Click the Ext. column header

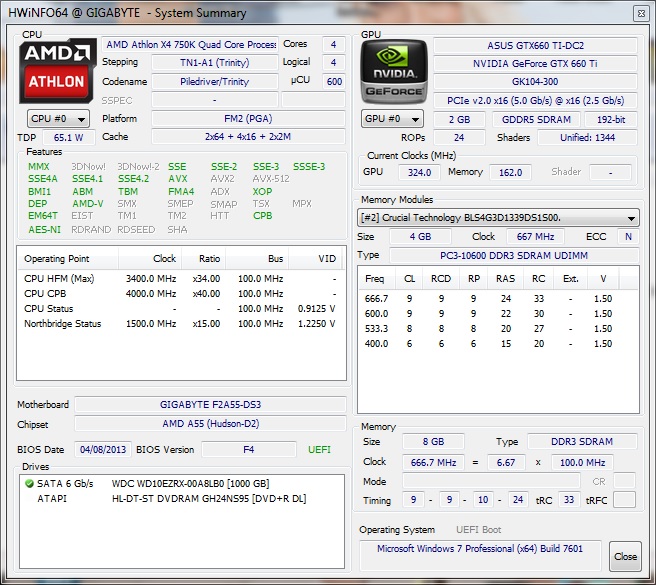570,279
